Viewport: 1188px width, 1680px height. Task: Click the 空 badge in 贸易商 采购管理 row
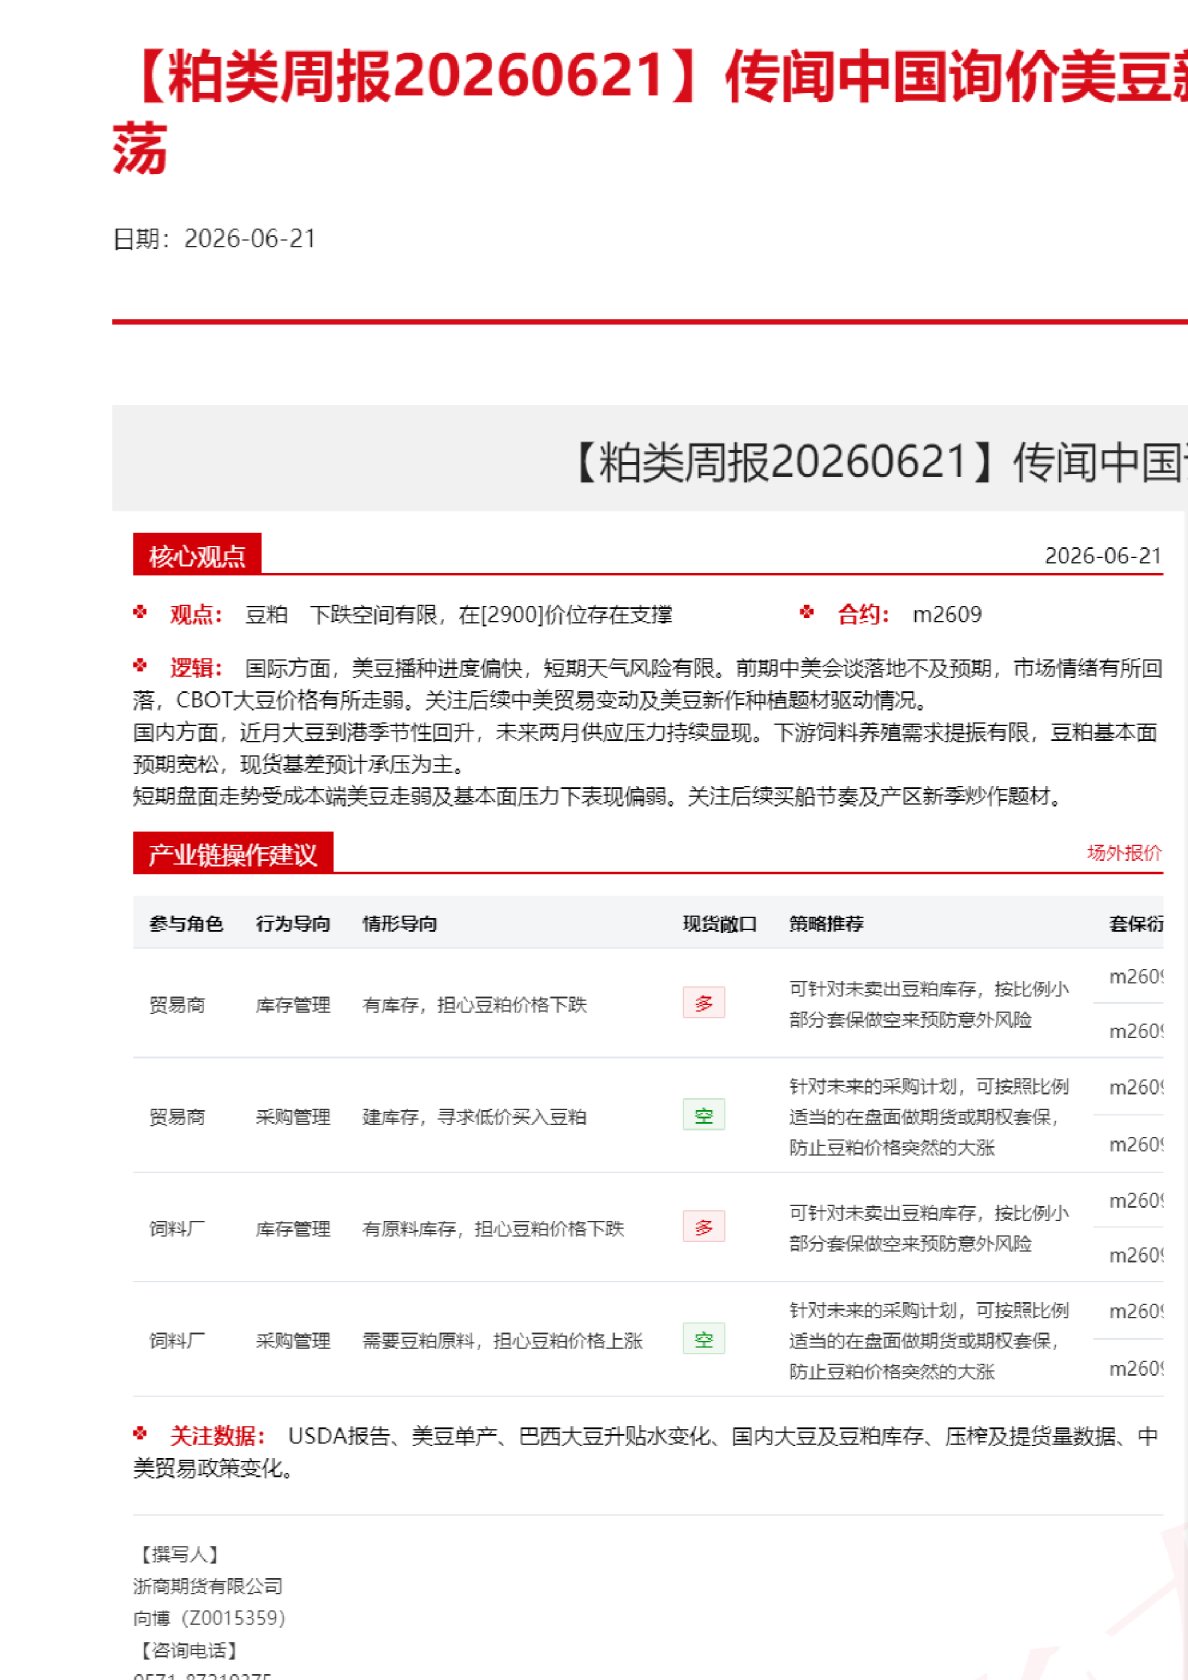pos(704,1115)
